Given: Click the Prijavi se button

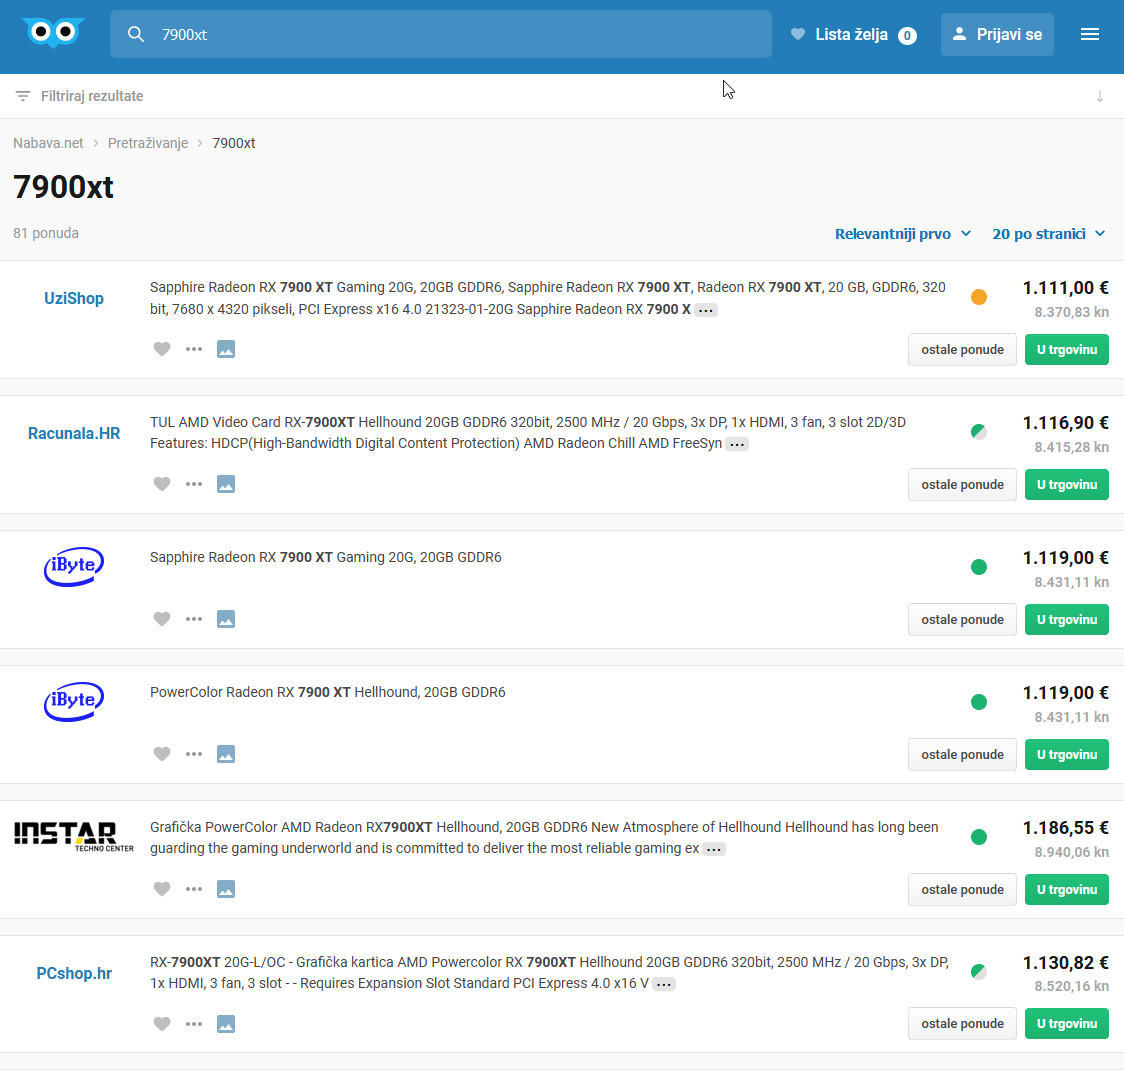Looking at the screenshot, I should (997, 34).
